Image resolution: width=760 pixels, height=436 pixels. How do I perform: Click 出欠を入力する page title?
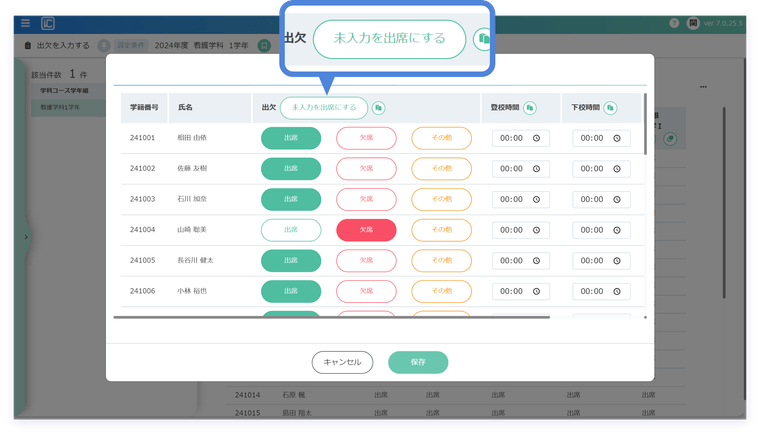click(x=63, y=45)
